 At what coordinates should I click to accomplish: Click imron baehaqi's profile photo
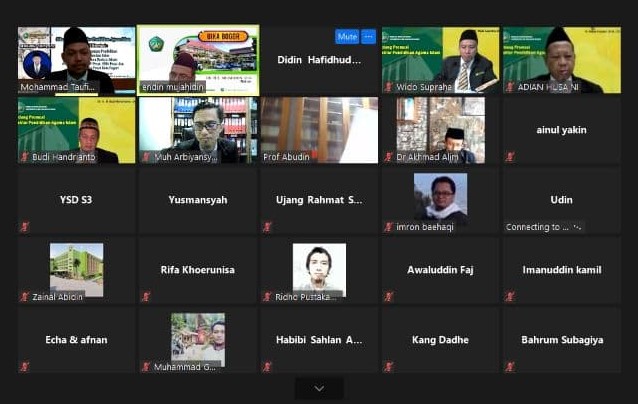click(x=440, y=196)
